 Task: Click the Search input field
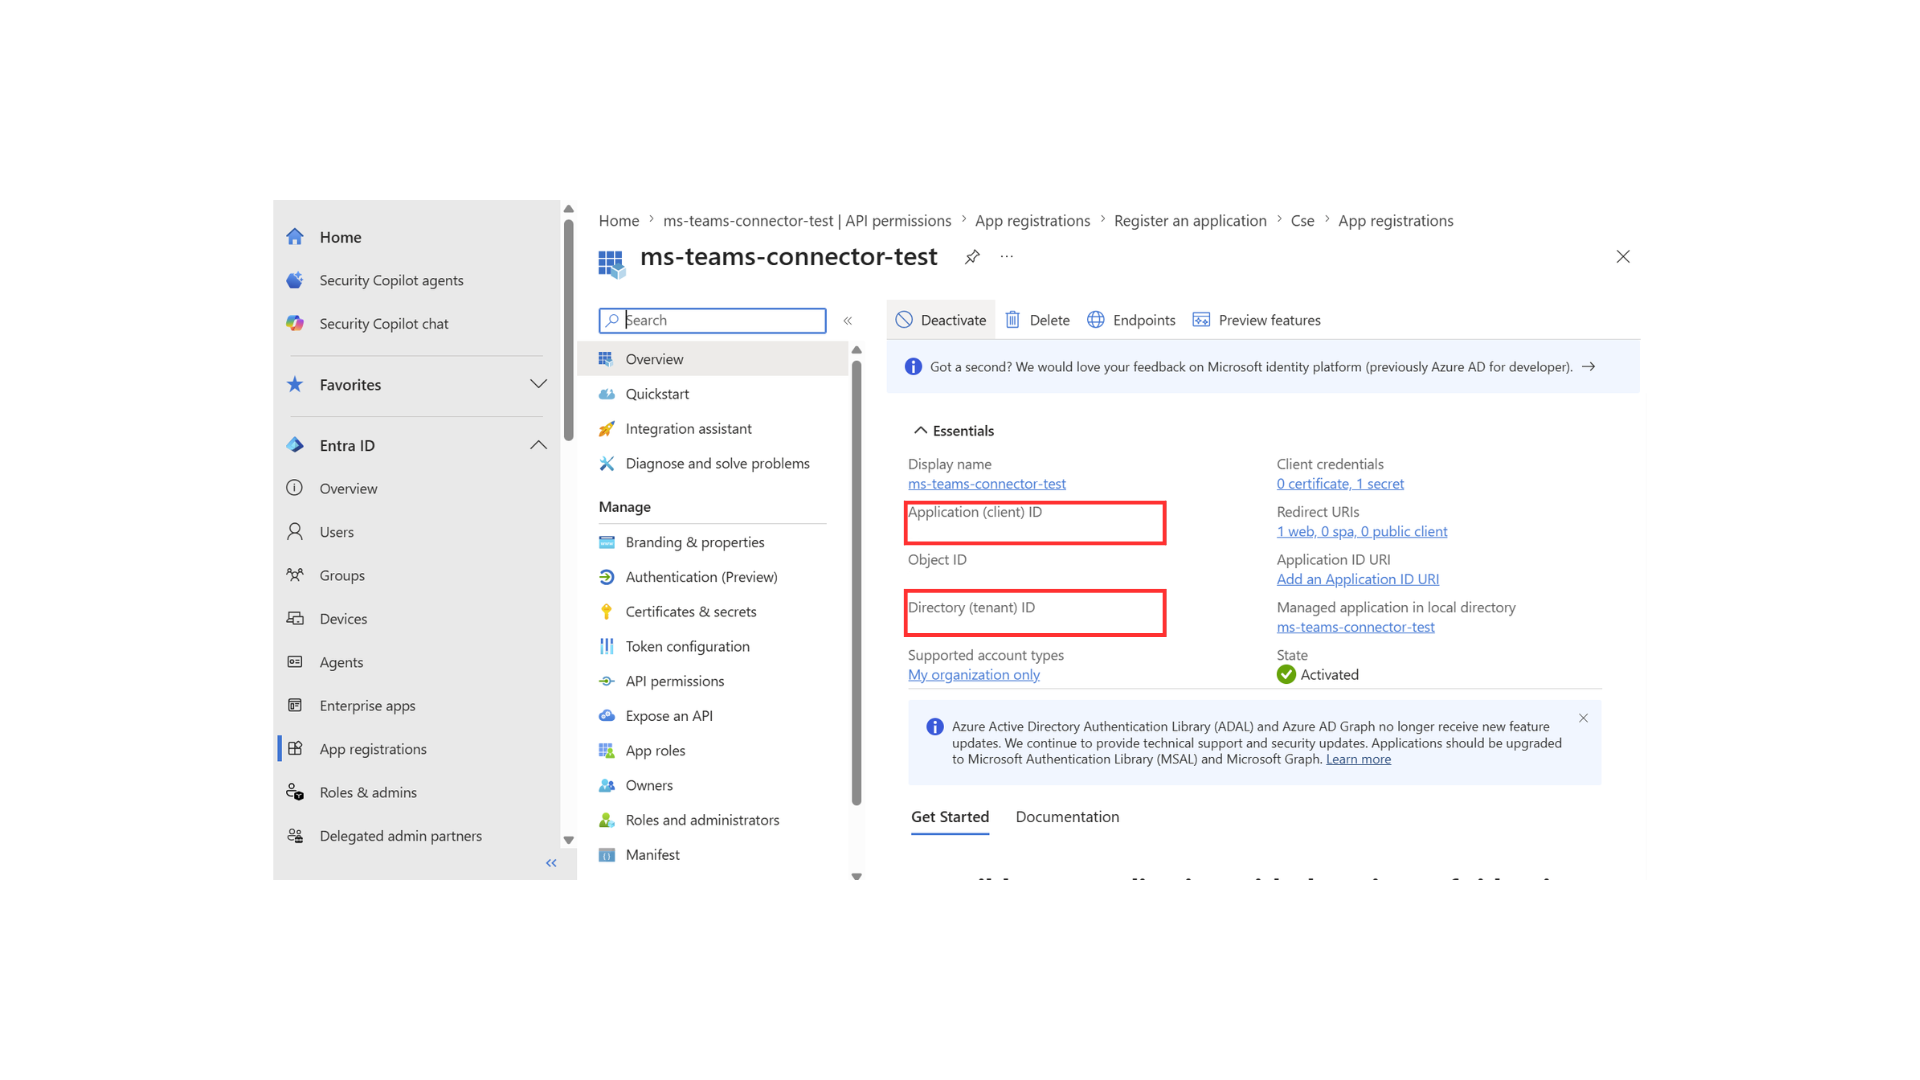pyautogui.click(x=712, y=320)
